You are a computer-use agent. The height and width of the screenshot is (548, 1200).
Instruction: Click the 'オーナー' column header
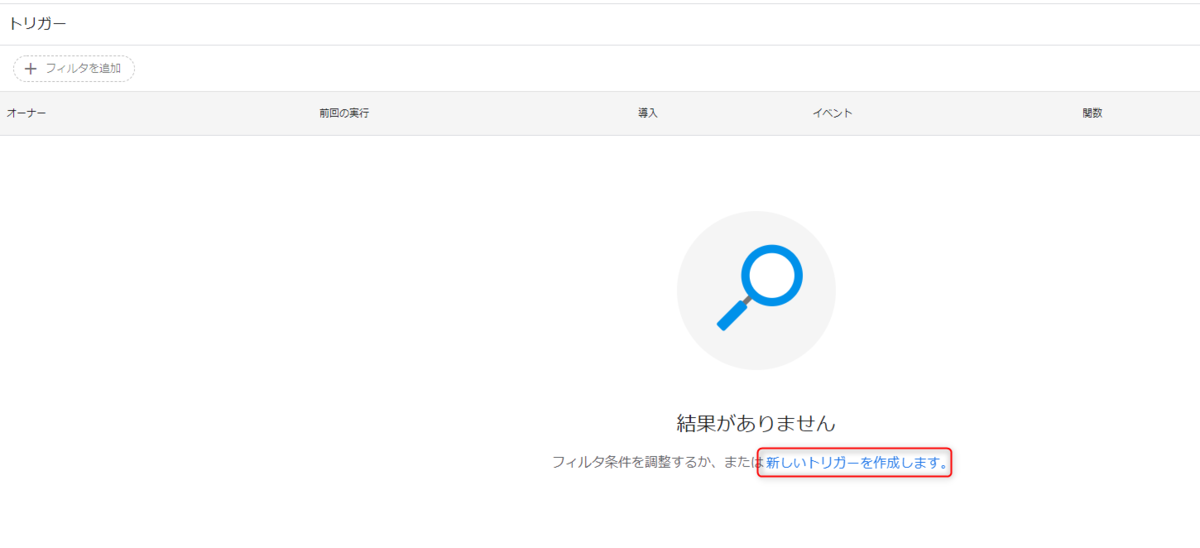click(27, 114)
